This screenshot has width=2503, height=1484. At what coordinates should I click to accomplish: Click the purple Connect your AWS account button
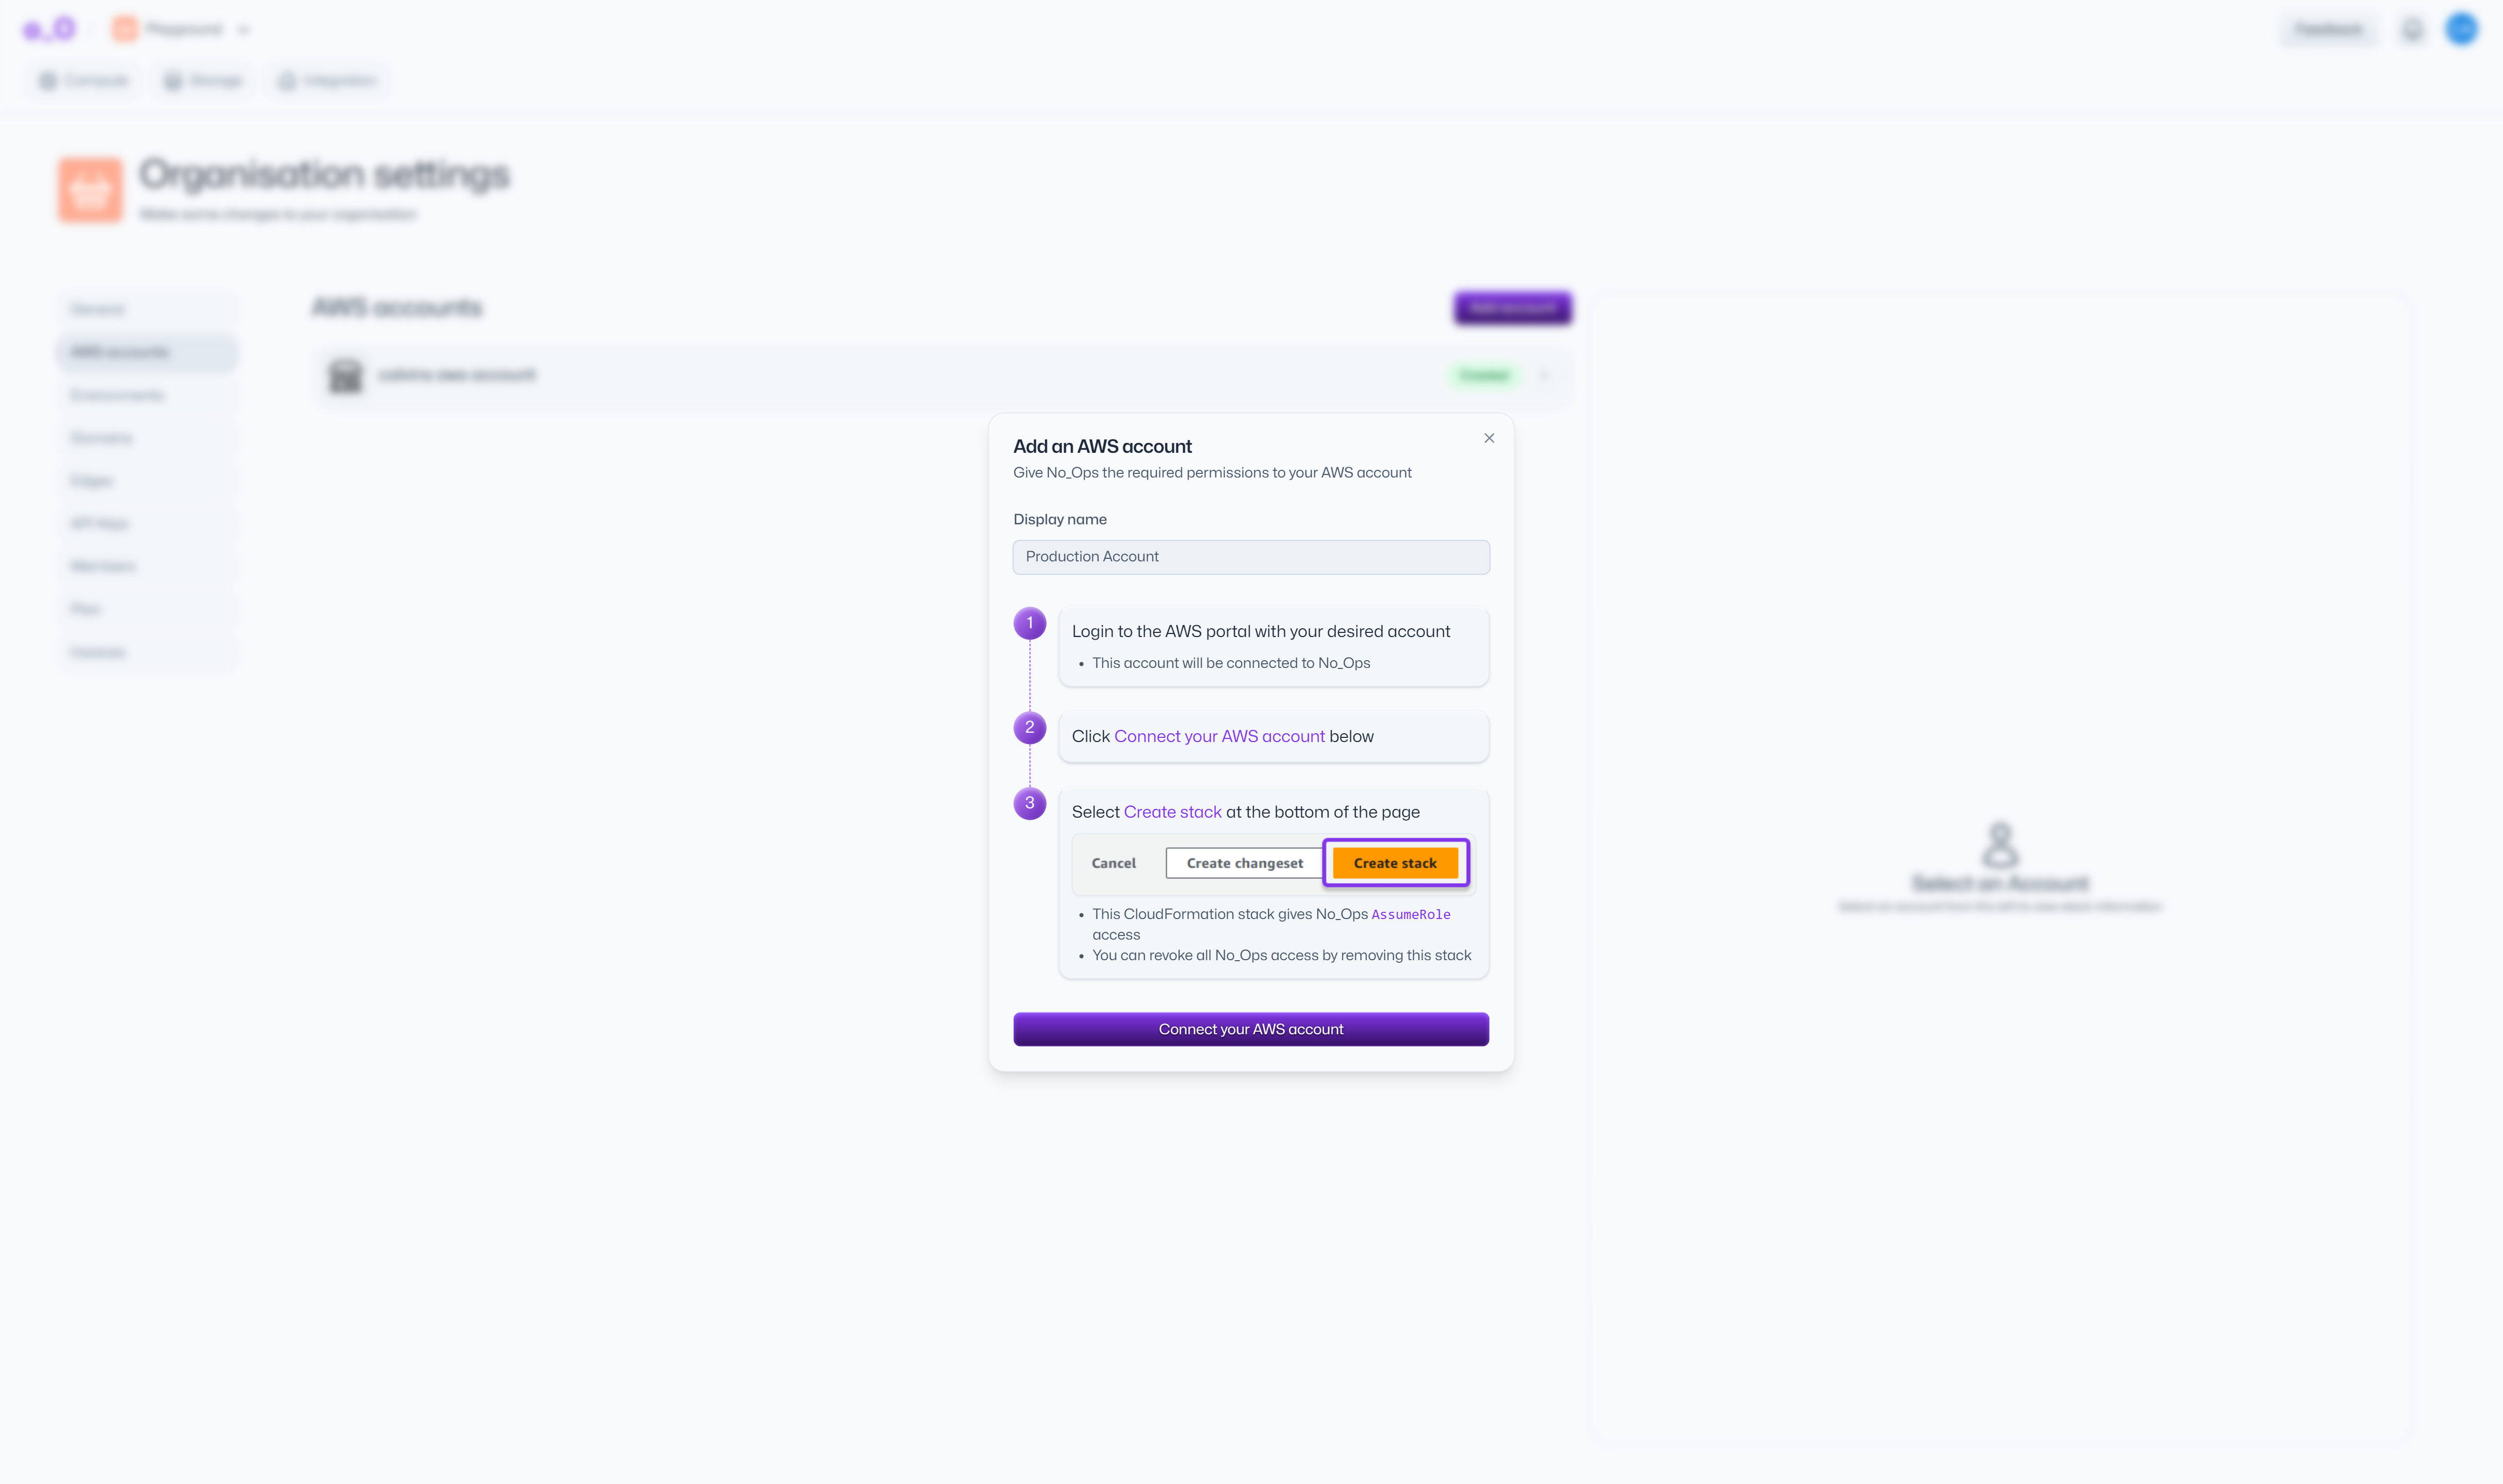click(1251, 1029)
